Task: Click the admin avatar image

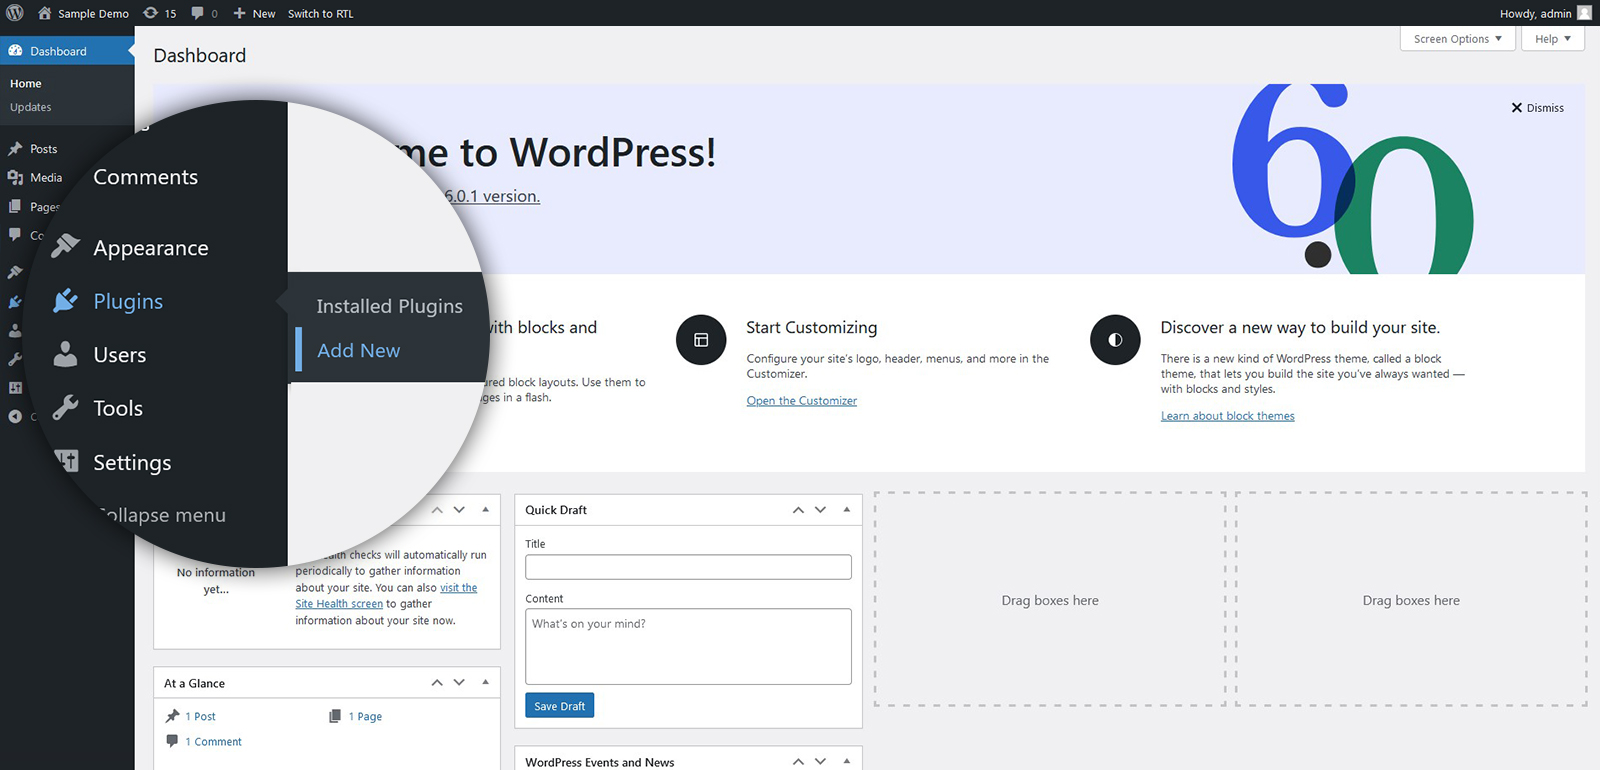Action: point(1584,13)
